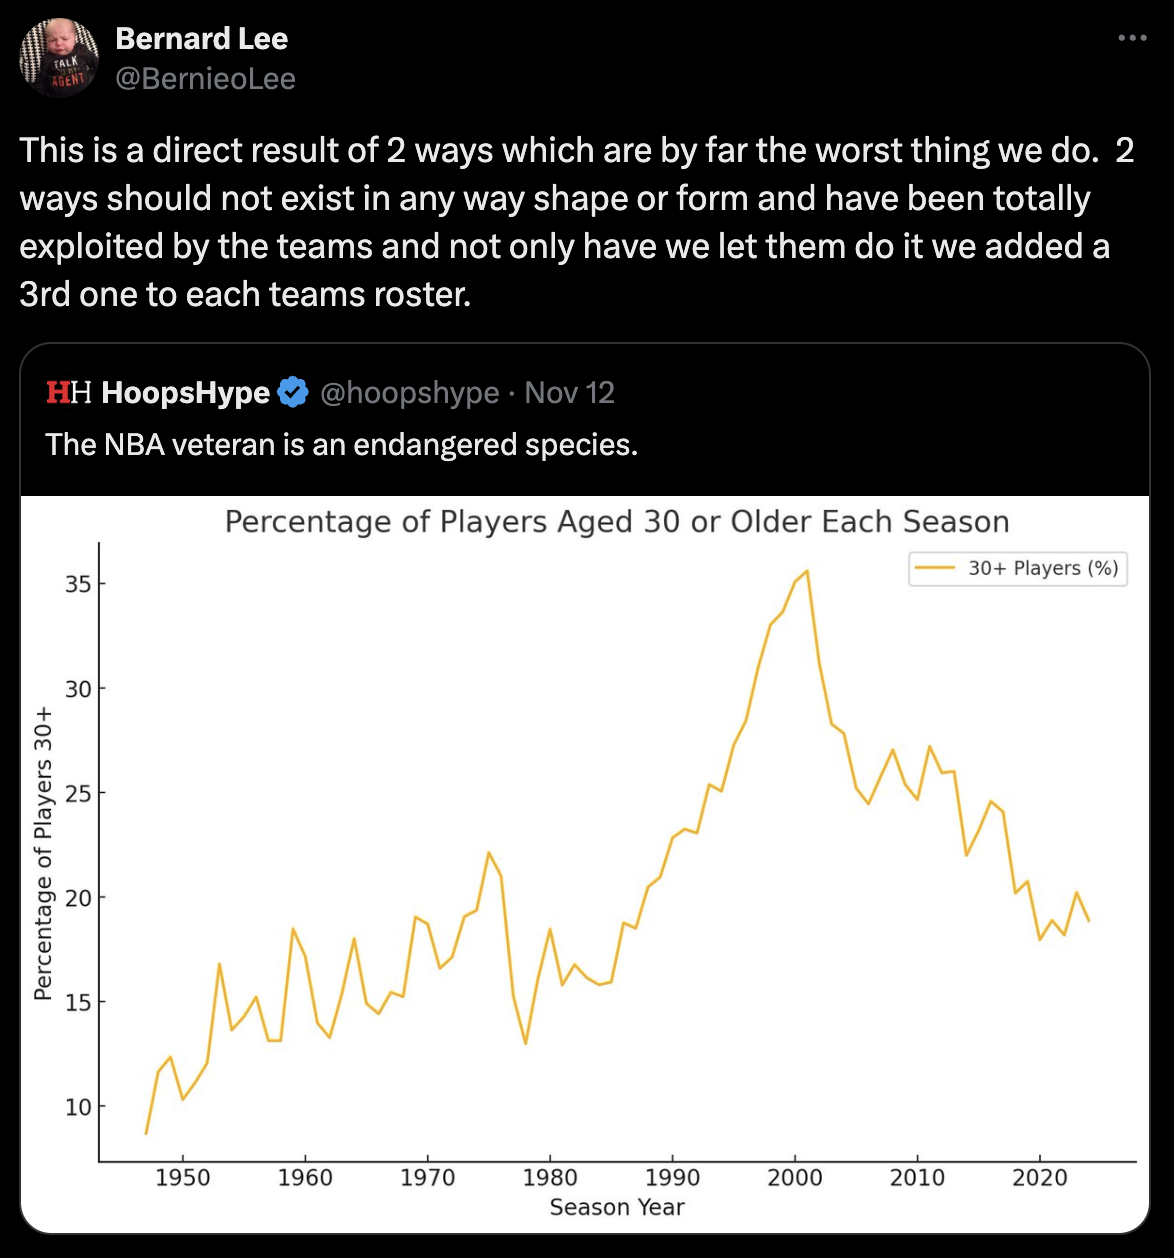The width and height of the screenshot is (1174, 1258).
Task: Click Bernard Lee's profile avatar
Action: (x=59, y=58)
